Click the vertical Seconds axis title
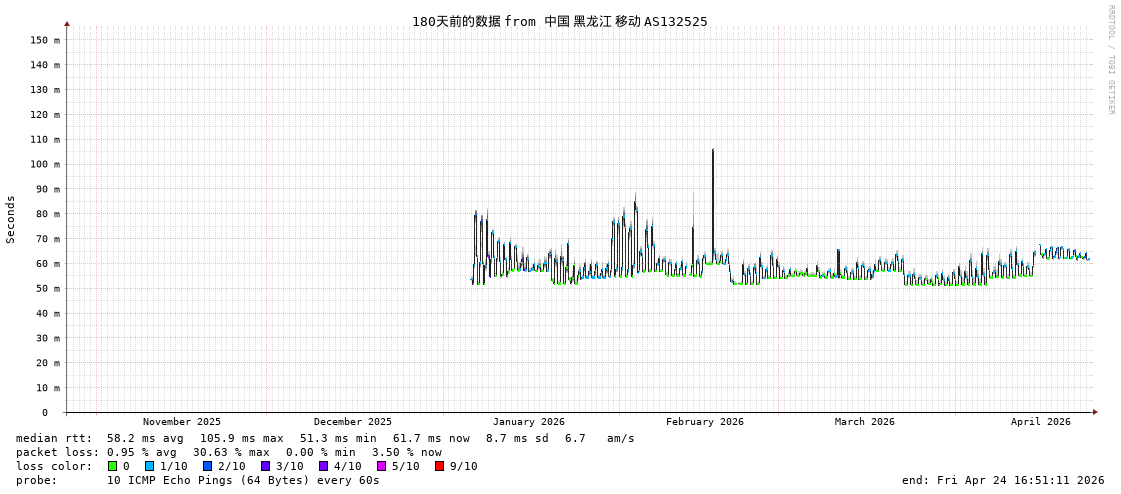This screenshot has height=494, width=1121. tap(11, 219)
